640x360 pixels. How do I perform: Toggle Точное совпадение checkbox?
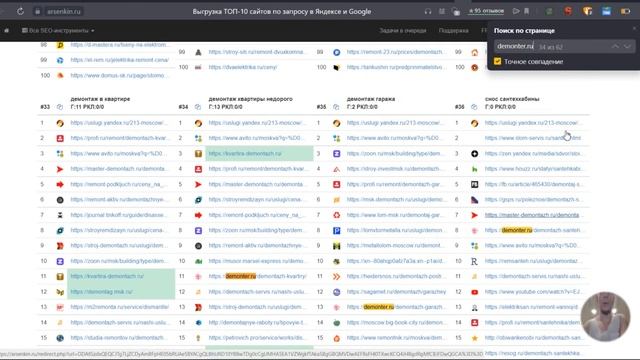497,62
